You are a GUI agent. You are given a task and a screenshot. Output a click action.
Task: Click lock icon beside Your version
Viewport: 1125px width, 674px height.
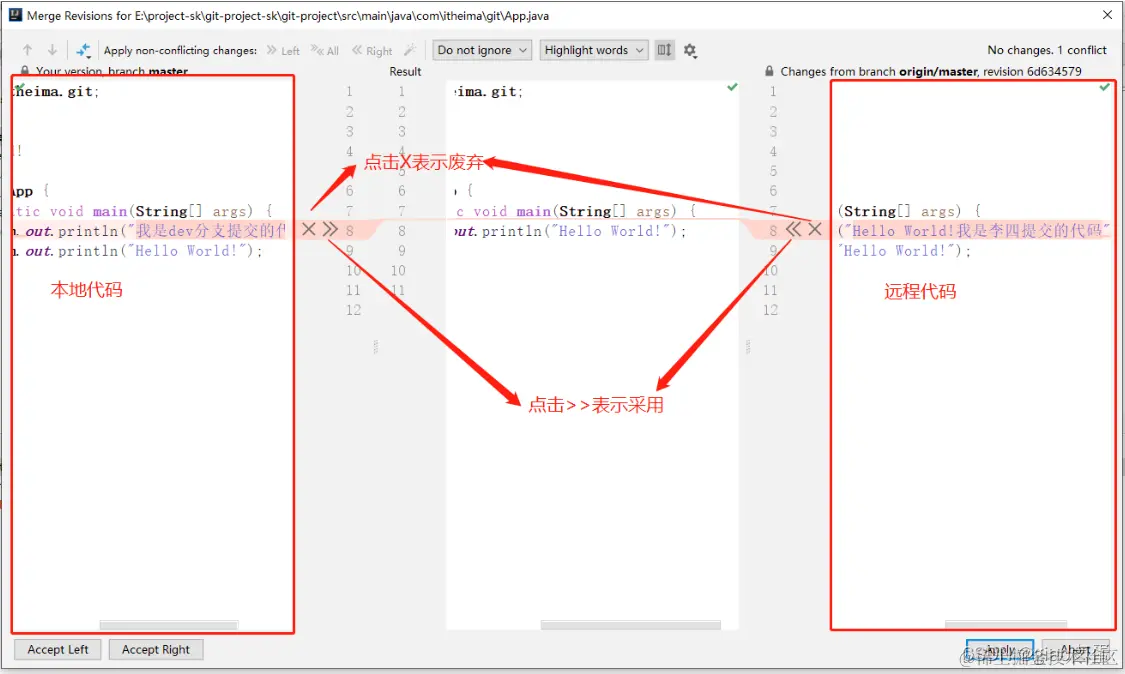(25, 70)
